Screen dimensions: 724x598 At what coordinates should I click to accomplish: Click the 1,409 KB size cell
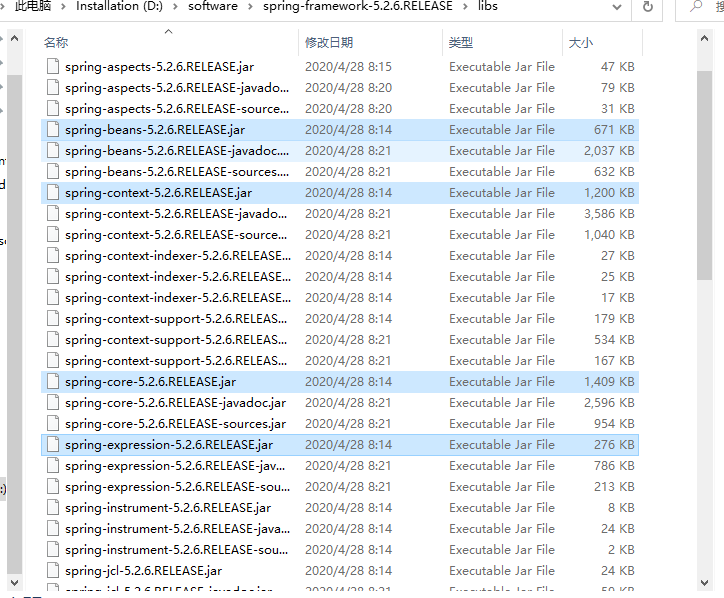[x=609, y=382]
